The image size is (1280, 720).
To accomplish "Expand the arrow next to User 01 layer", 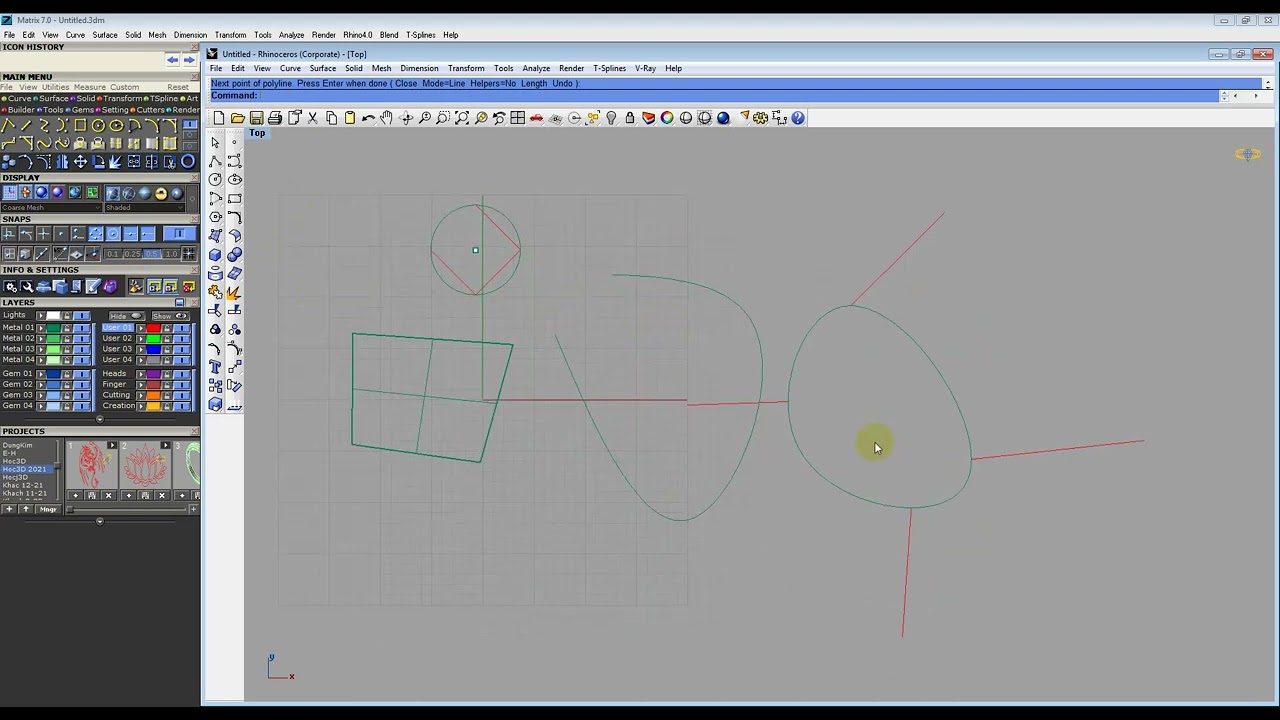I will (141, 328).
